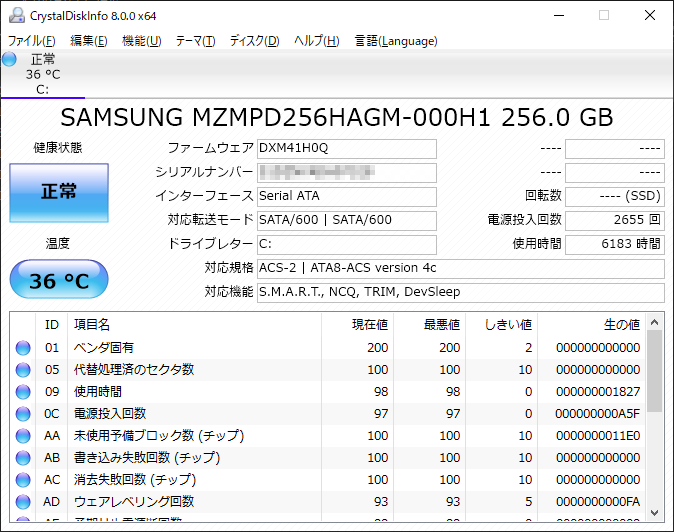Viewport: 674px width, 532px height.
Task: Click the status orb for row AD
Action: pyautogui.click(x=23, y=501)
